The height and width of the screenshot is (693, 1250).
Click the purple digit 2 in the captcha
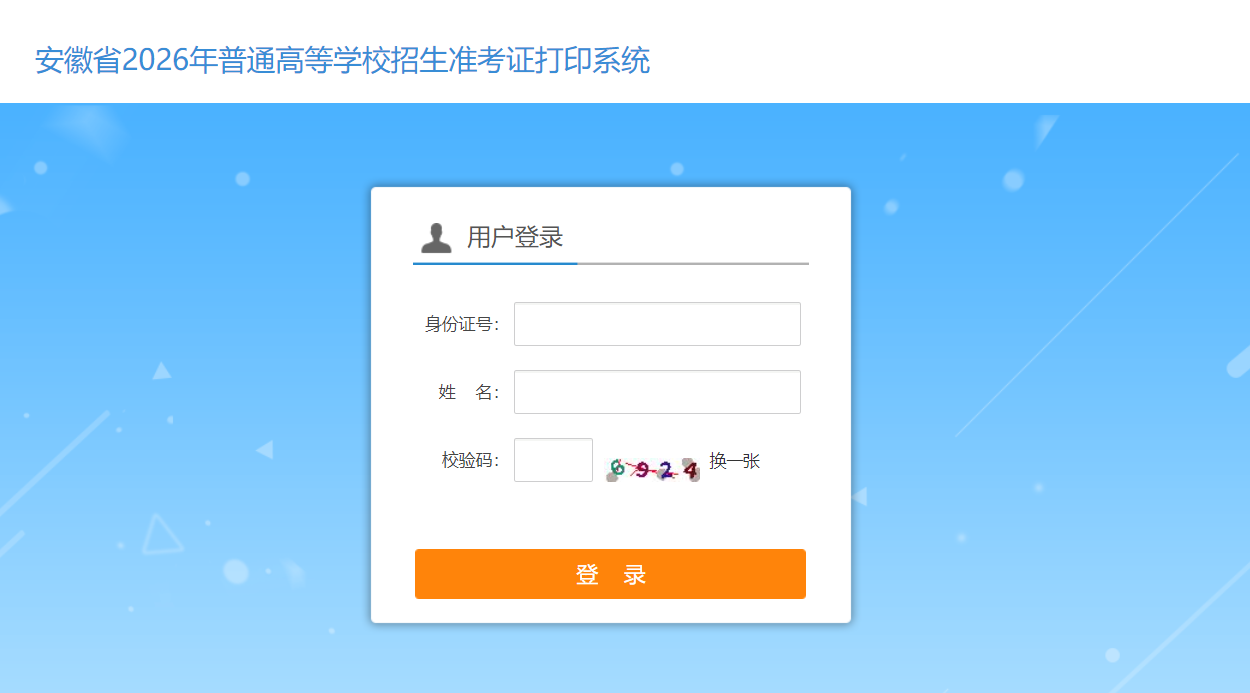pos(665,468)
